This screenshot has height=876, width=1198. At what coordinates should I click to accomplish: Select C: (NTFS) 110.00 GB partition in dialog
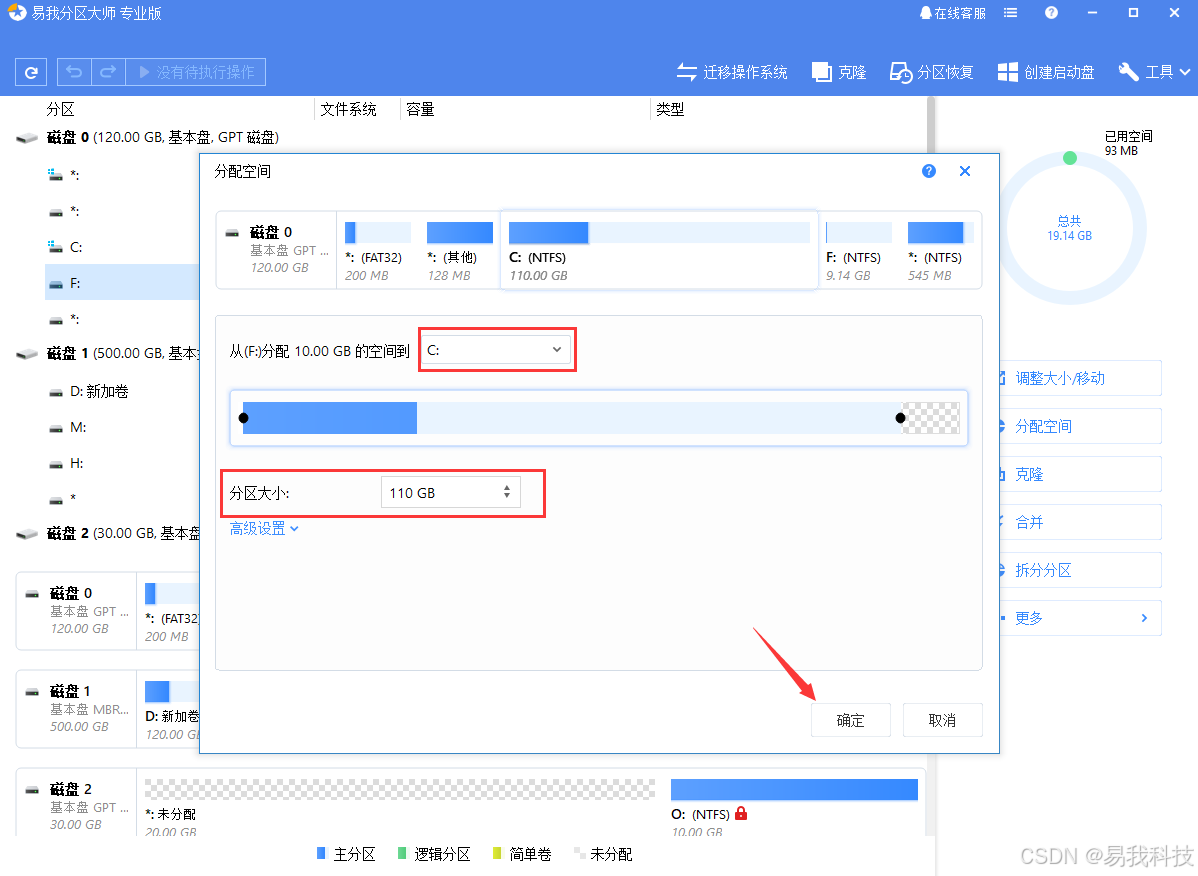[659, 251]
